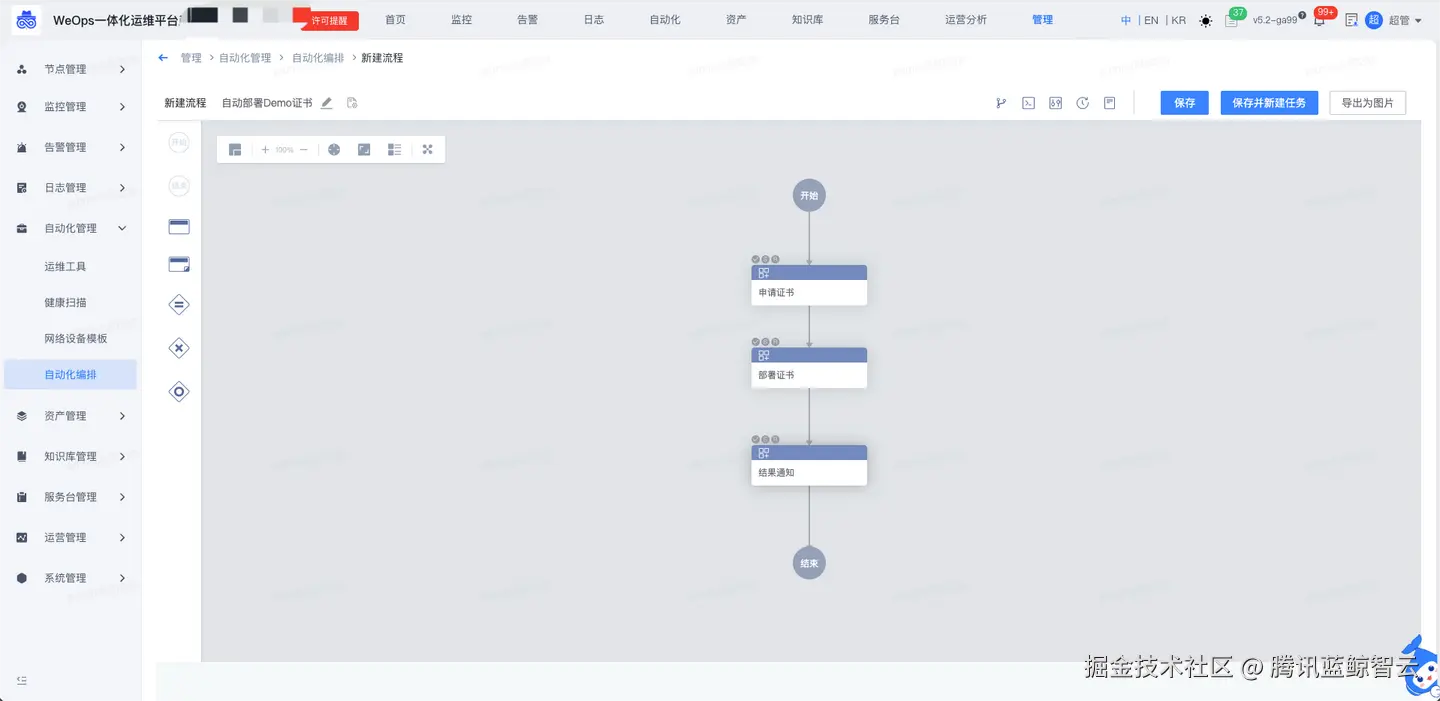Expand 知识库管理 in the sidebar

tap(70, 456)
